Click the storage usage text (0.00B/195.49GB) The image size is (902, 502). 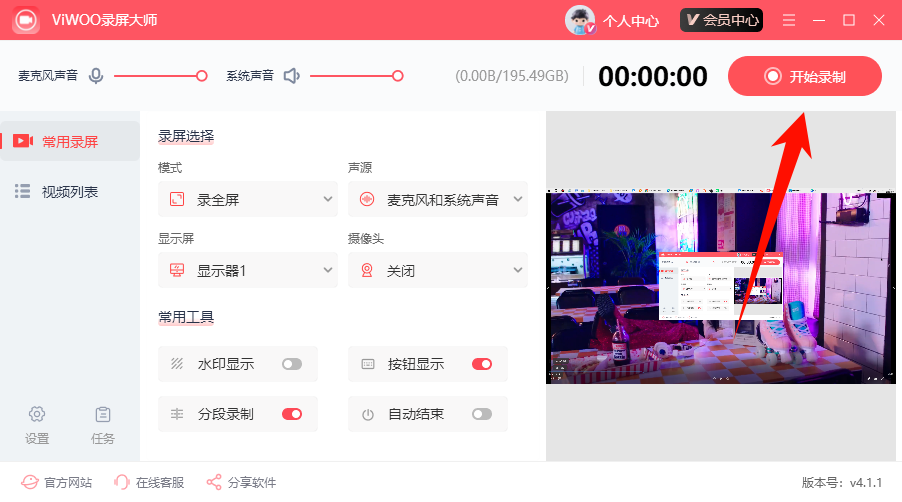coord(512,76)
